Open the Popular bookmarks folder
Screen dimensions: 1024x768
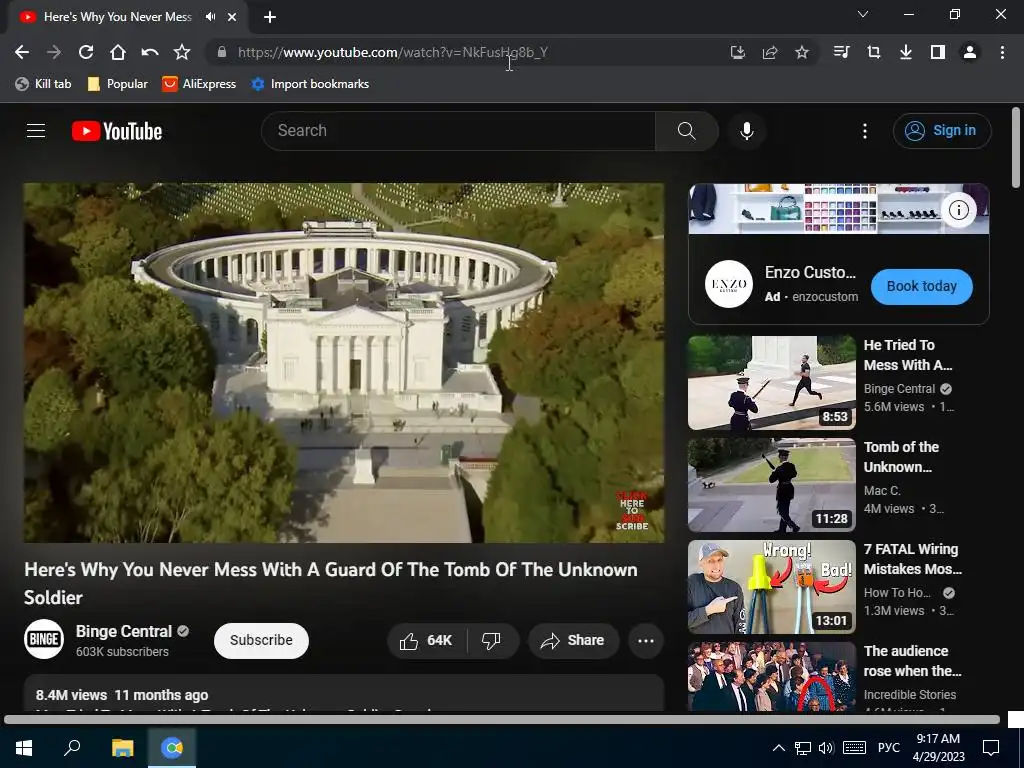point(118,84)
